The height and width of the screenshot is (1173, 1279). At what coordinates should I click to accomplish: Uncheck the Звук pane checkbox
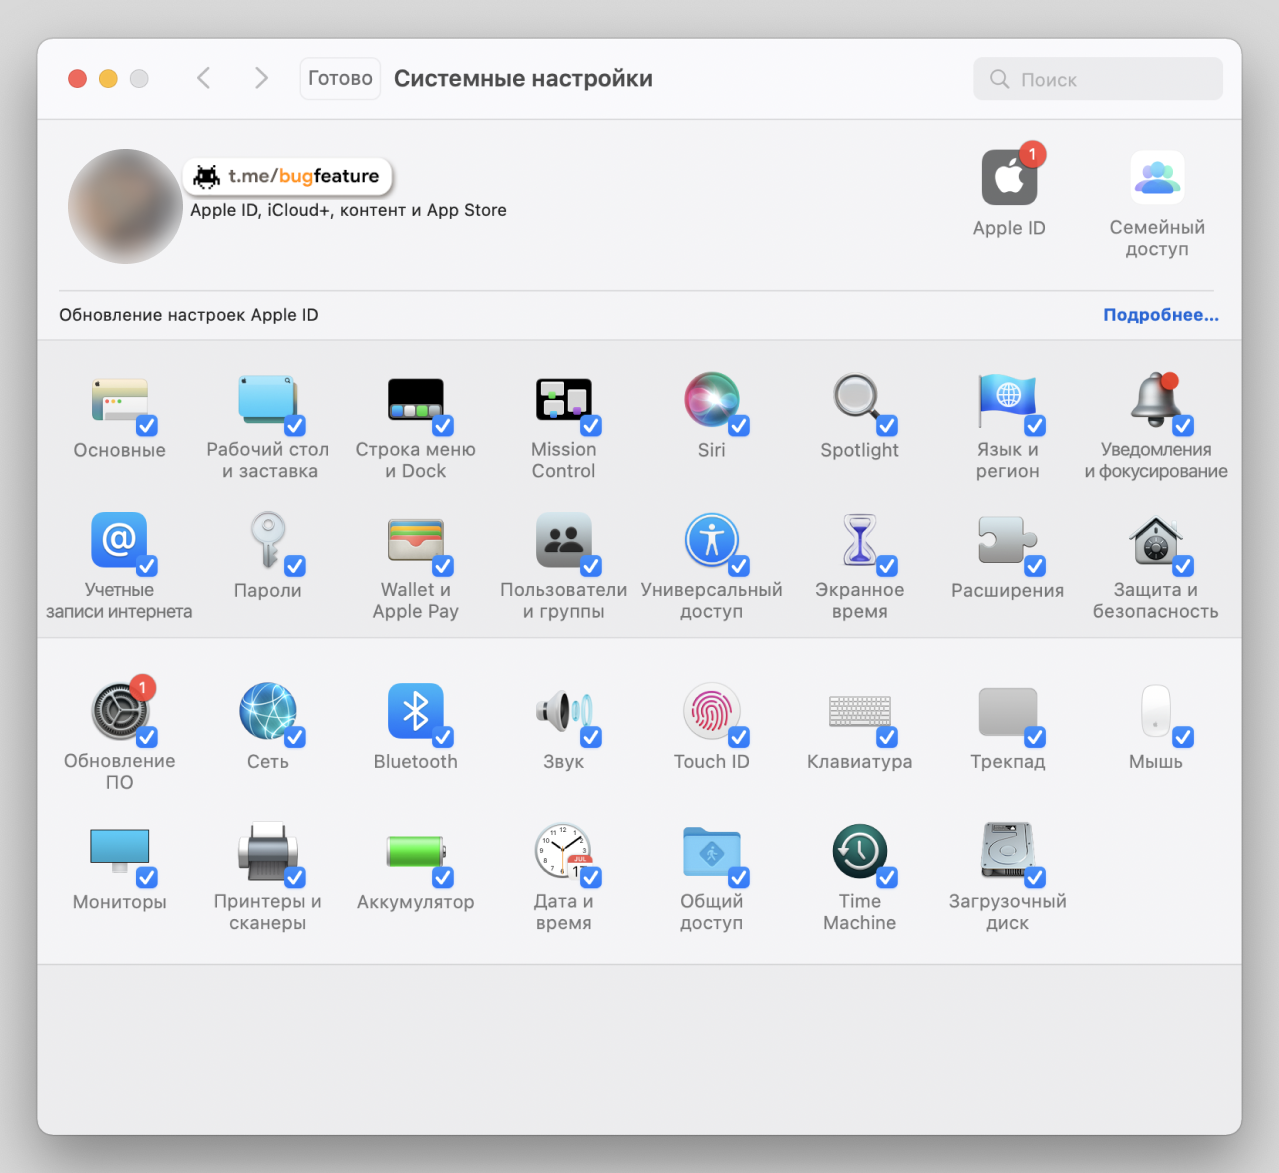(591, 737)
